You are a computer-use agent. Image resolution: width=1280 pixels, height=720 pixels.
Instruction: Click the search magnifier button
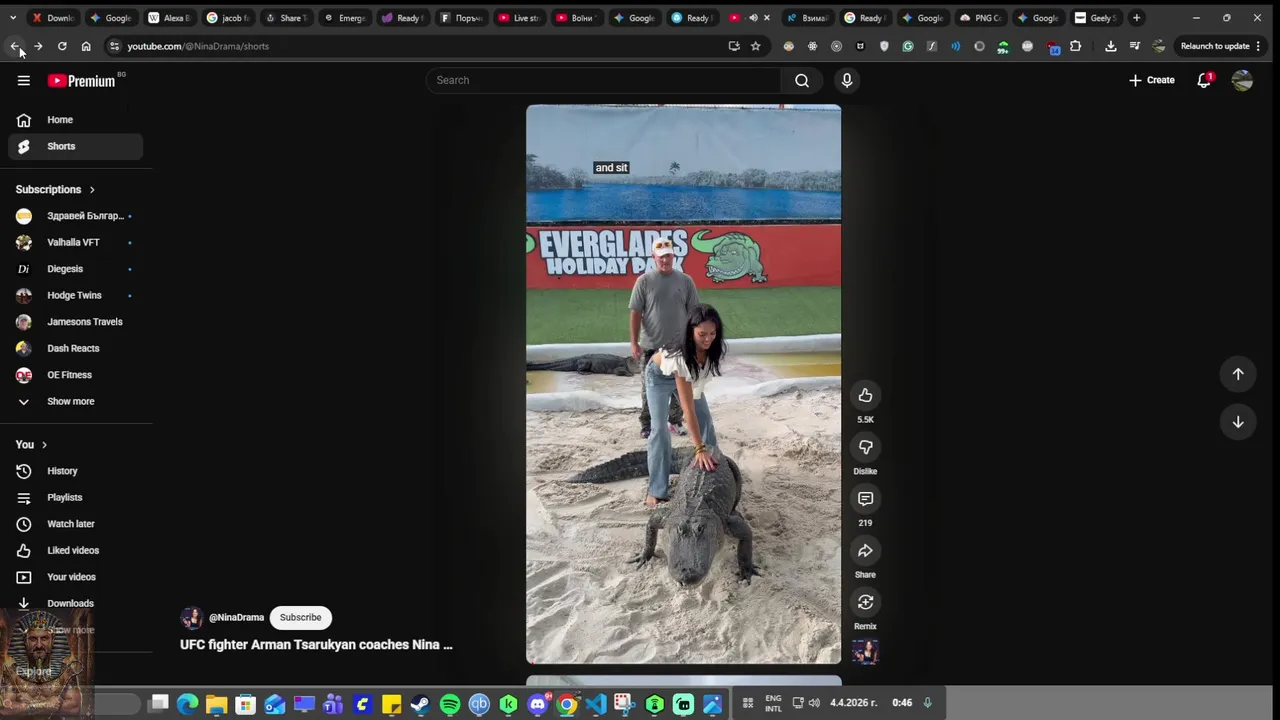click(802, 80)
